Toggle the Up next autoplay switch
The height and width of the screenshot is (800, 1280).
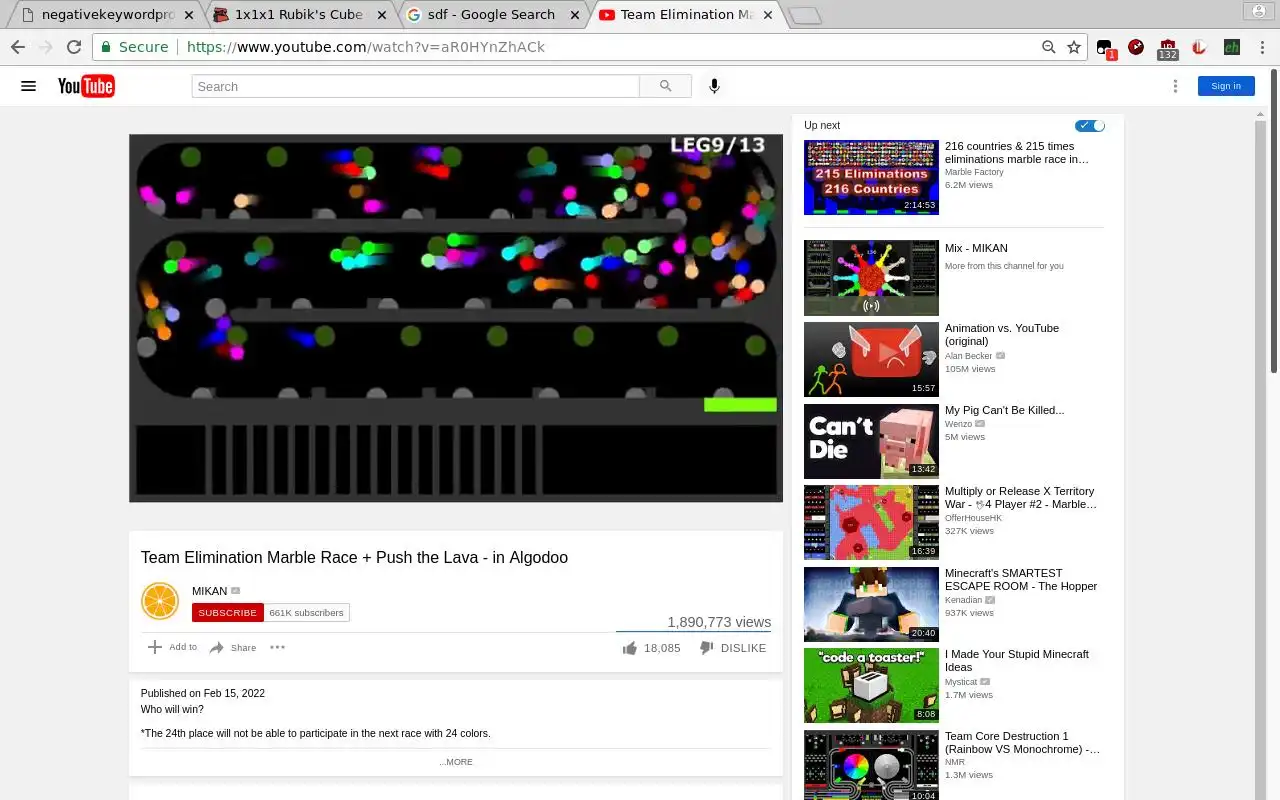pos(1090,125)
